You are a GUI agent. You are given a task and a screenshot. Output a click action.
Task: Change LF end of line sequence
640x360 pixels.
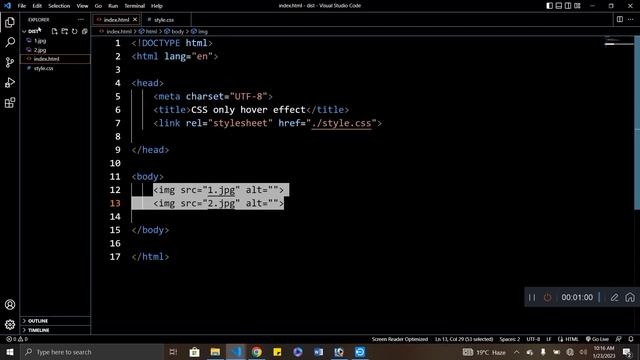pyautogui.click(x=549, y=339)
